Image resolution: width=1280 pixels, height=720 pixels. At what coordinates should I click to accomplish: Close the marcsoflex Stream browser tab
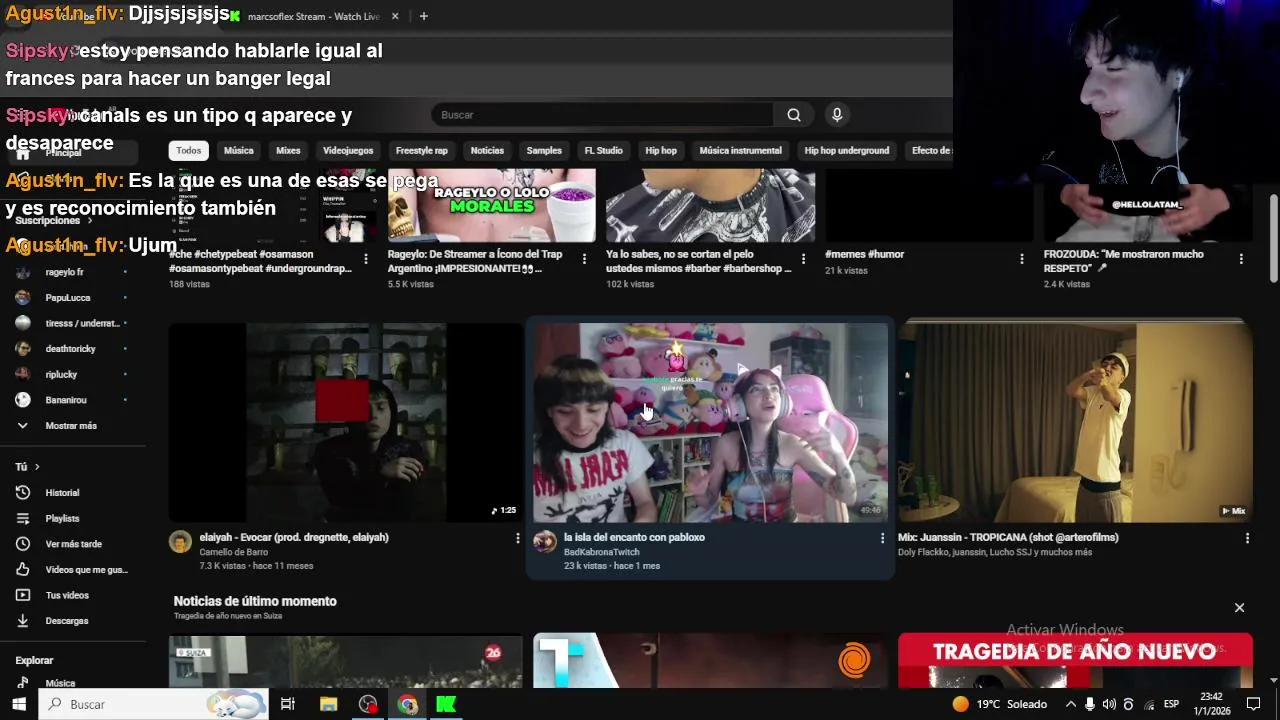tap(395, 16)
